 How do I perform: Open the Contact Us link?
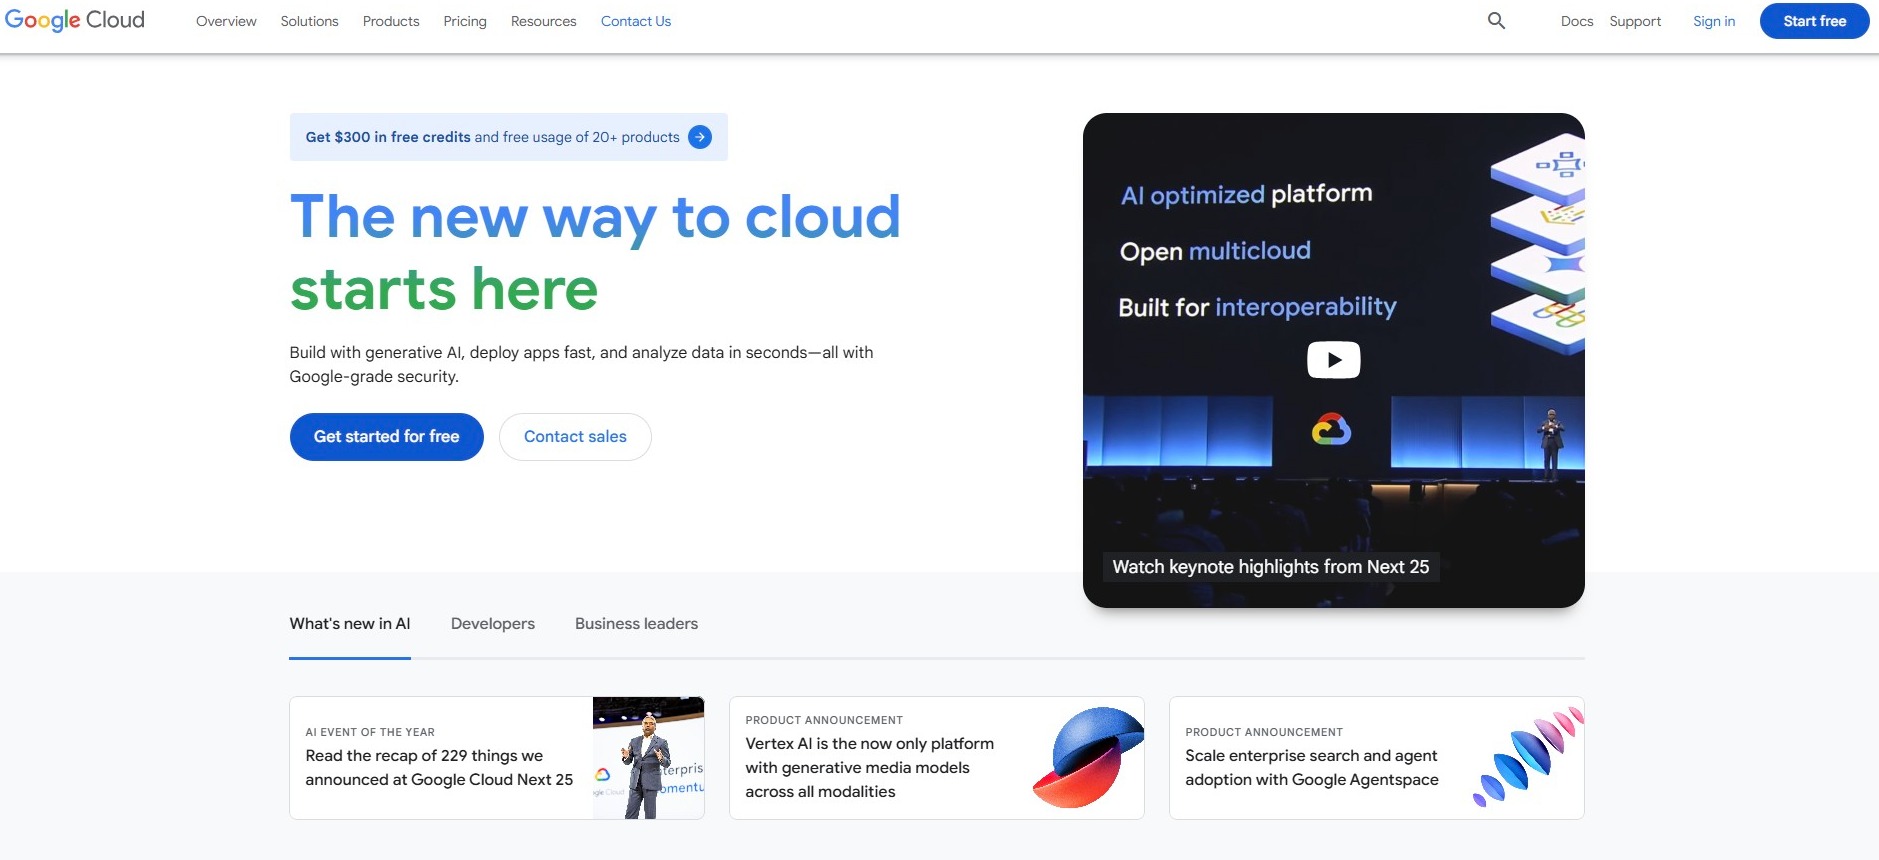coord(636,21)
